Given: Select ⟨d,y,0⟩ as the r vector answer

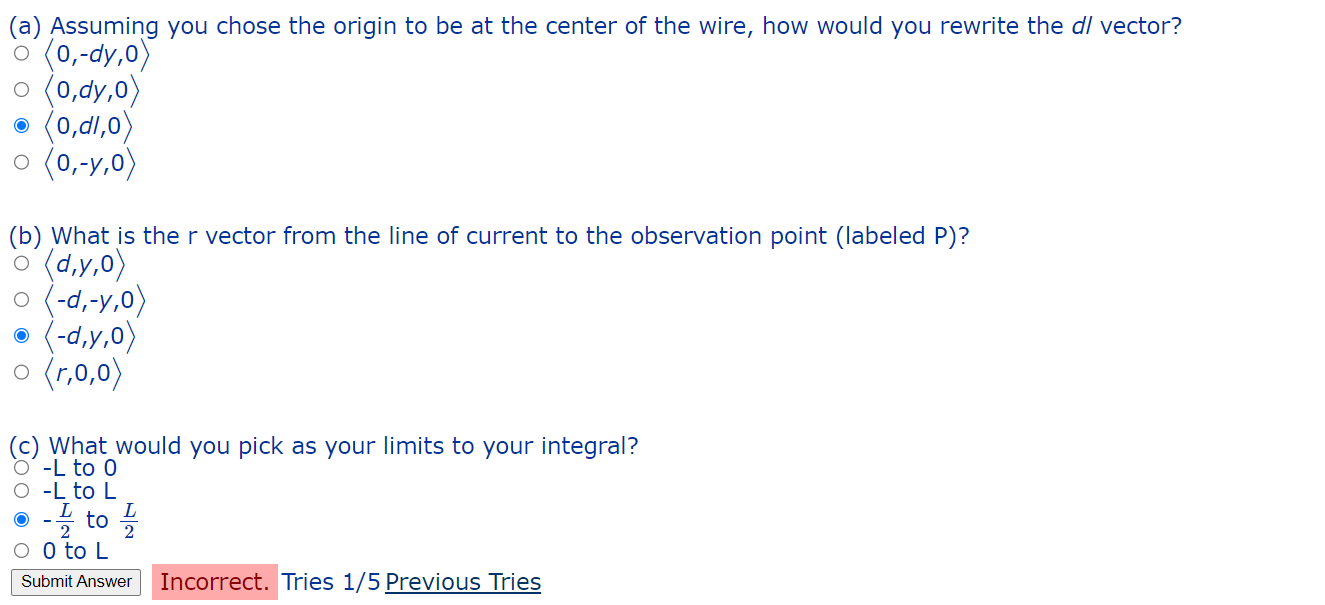Looking at the screenshot, I should pos(21,264).
